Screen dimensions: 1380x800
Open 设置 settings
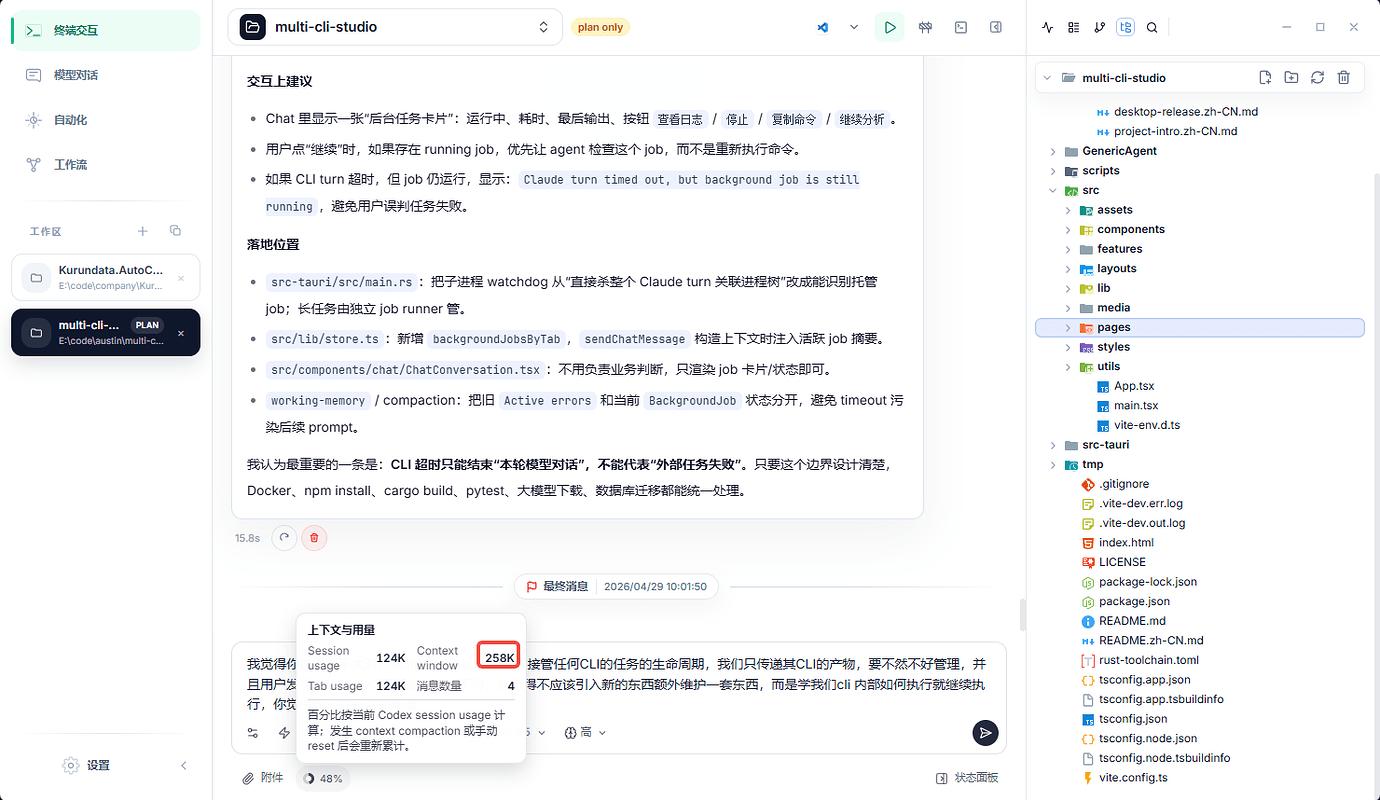86,765
